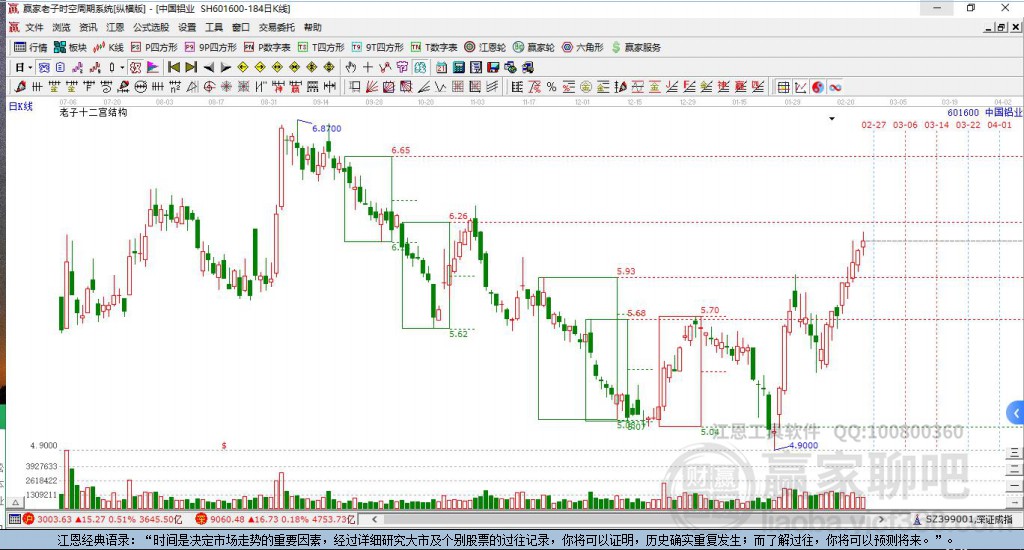This screenshot has width=1024, height=550.
Task: Expand the blue side panel arrow
Action: point(1016,413)
